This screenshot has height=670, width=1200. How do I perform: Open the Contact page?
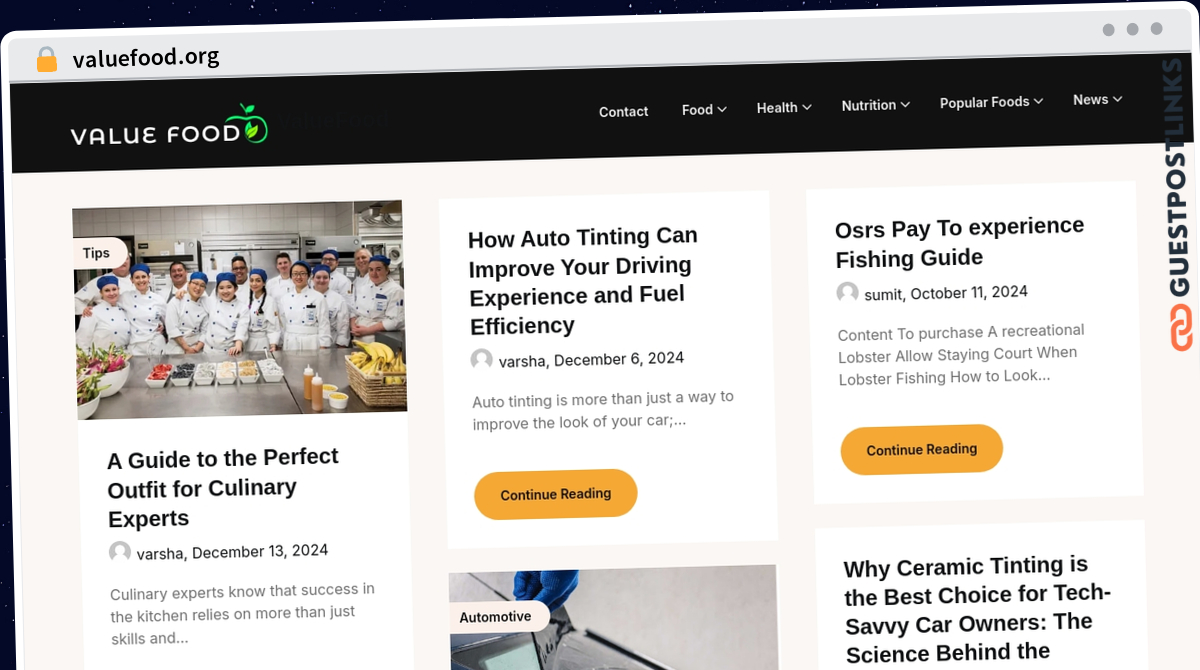[x=624, y=112]
